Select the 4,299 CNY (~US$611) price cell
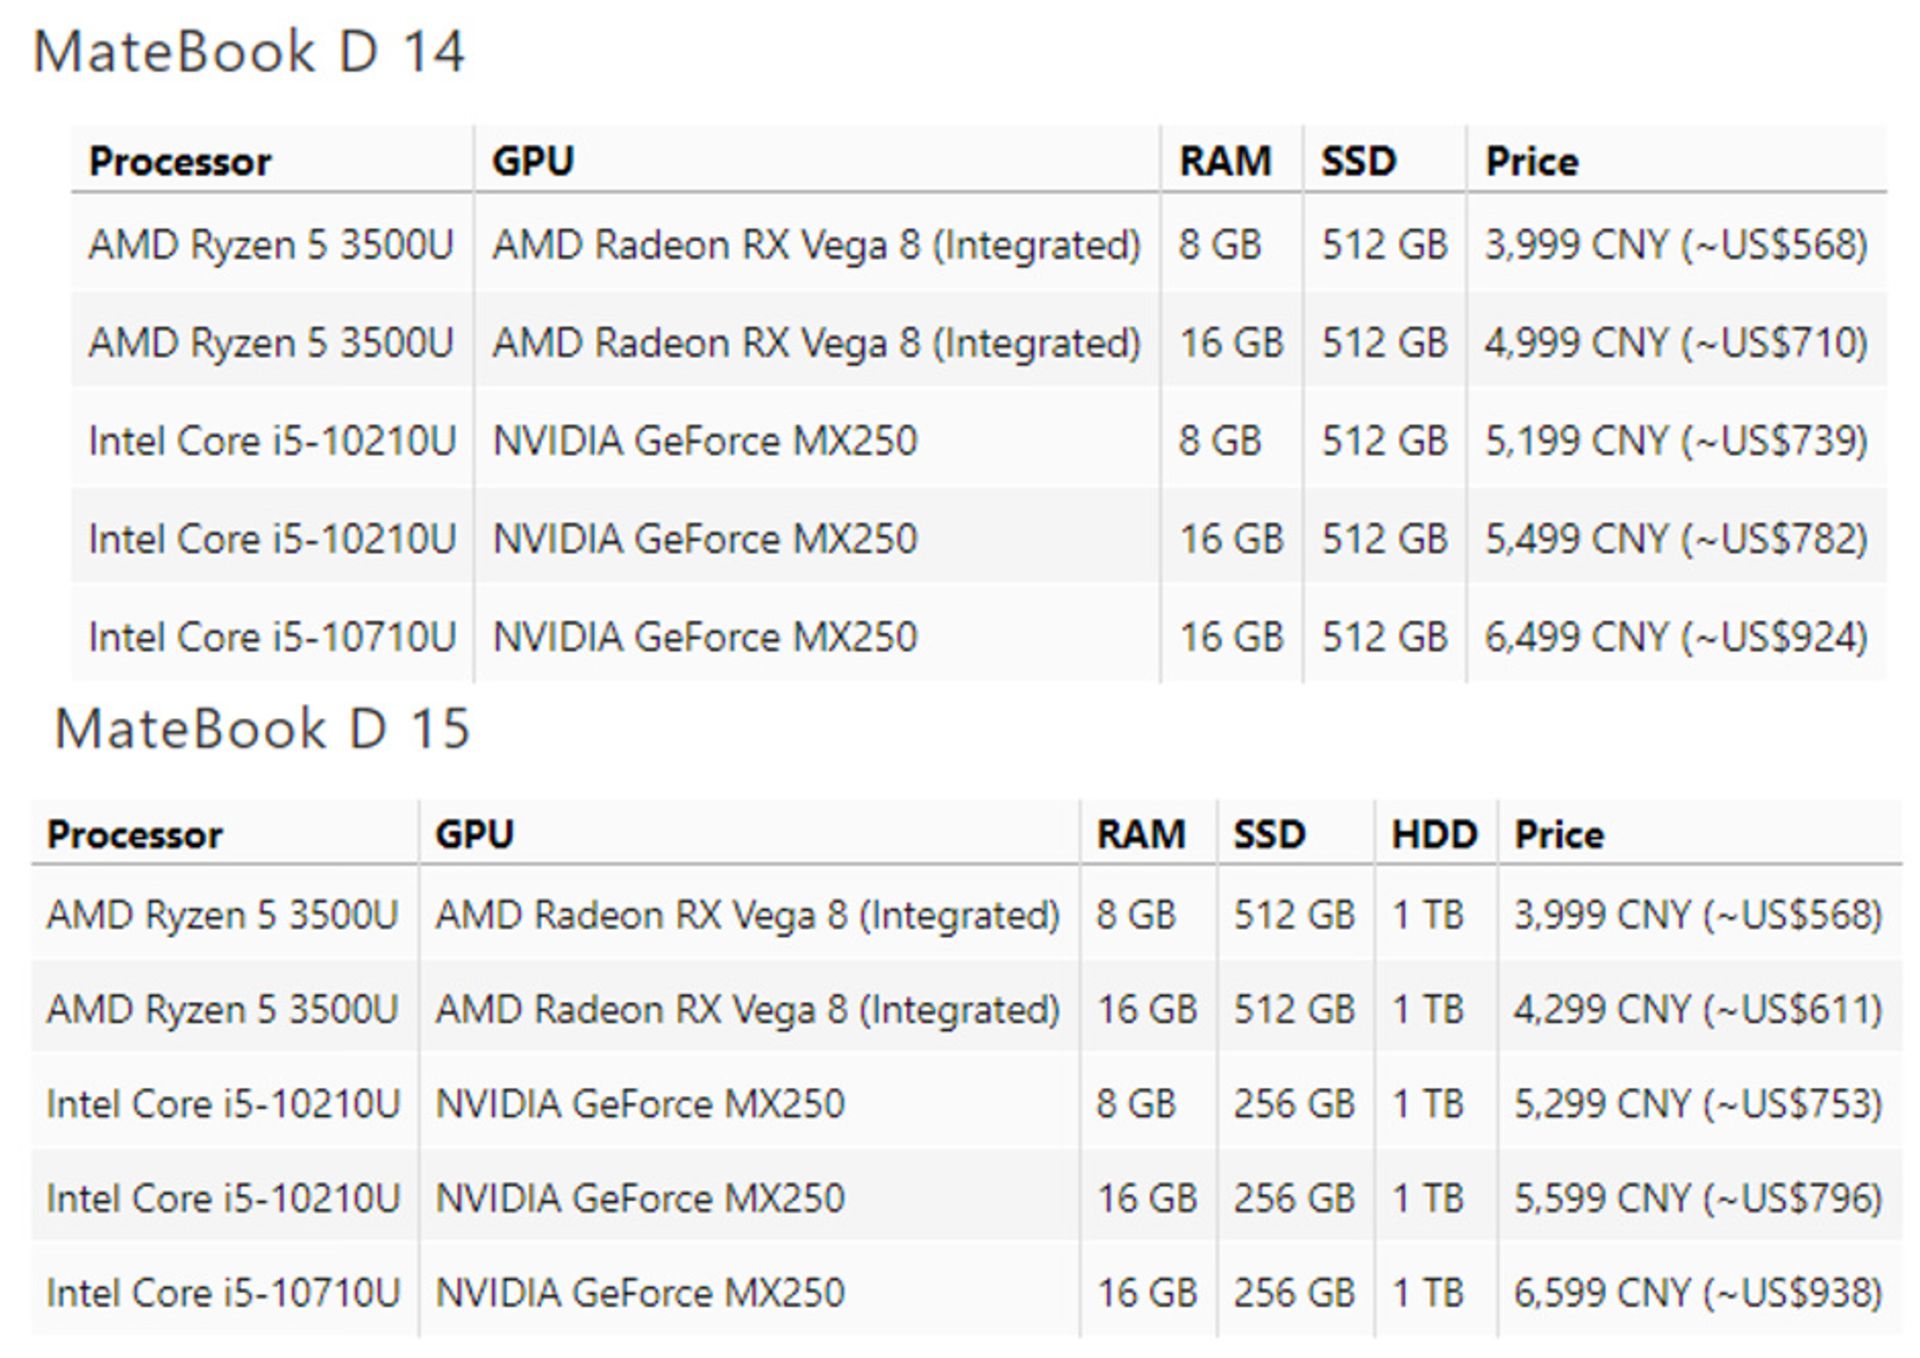The height and width of the screenshot is (1358, 1920). [x=1697, y=1009]
